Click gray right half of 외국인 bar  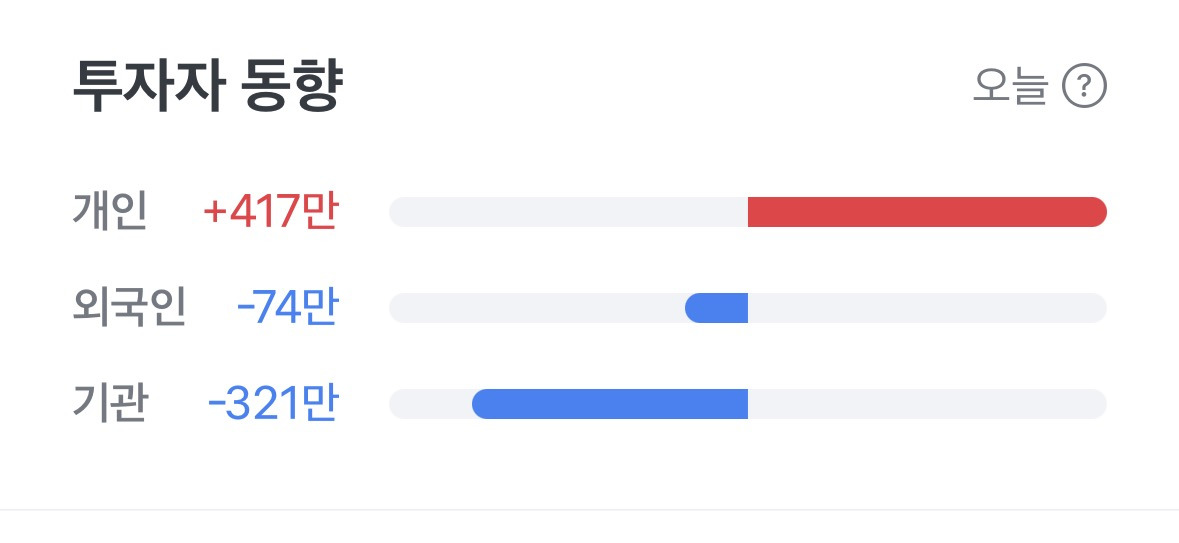[x=927, y=308]
